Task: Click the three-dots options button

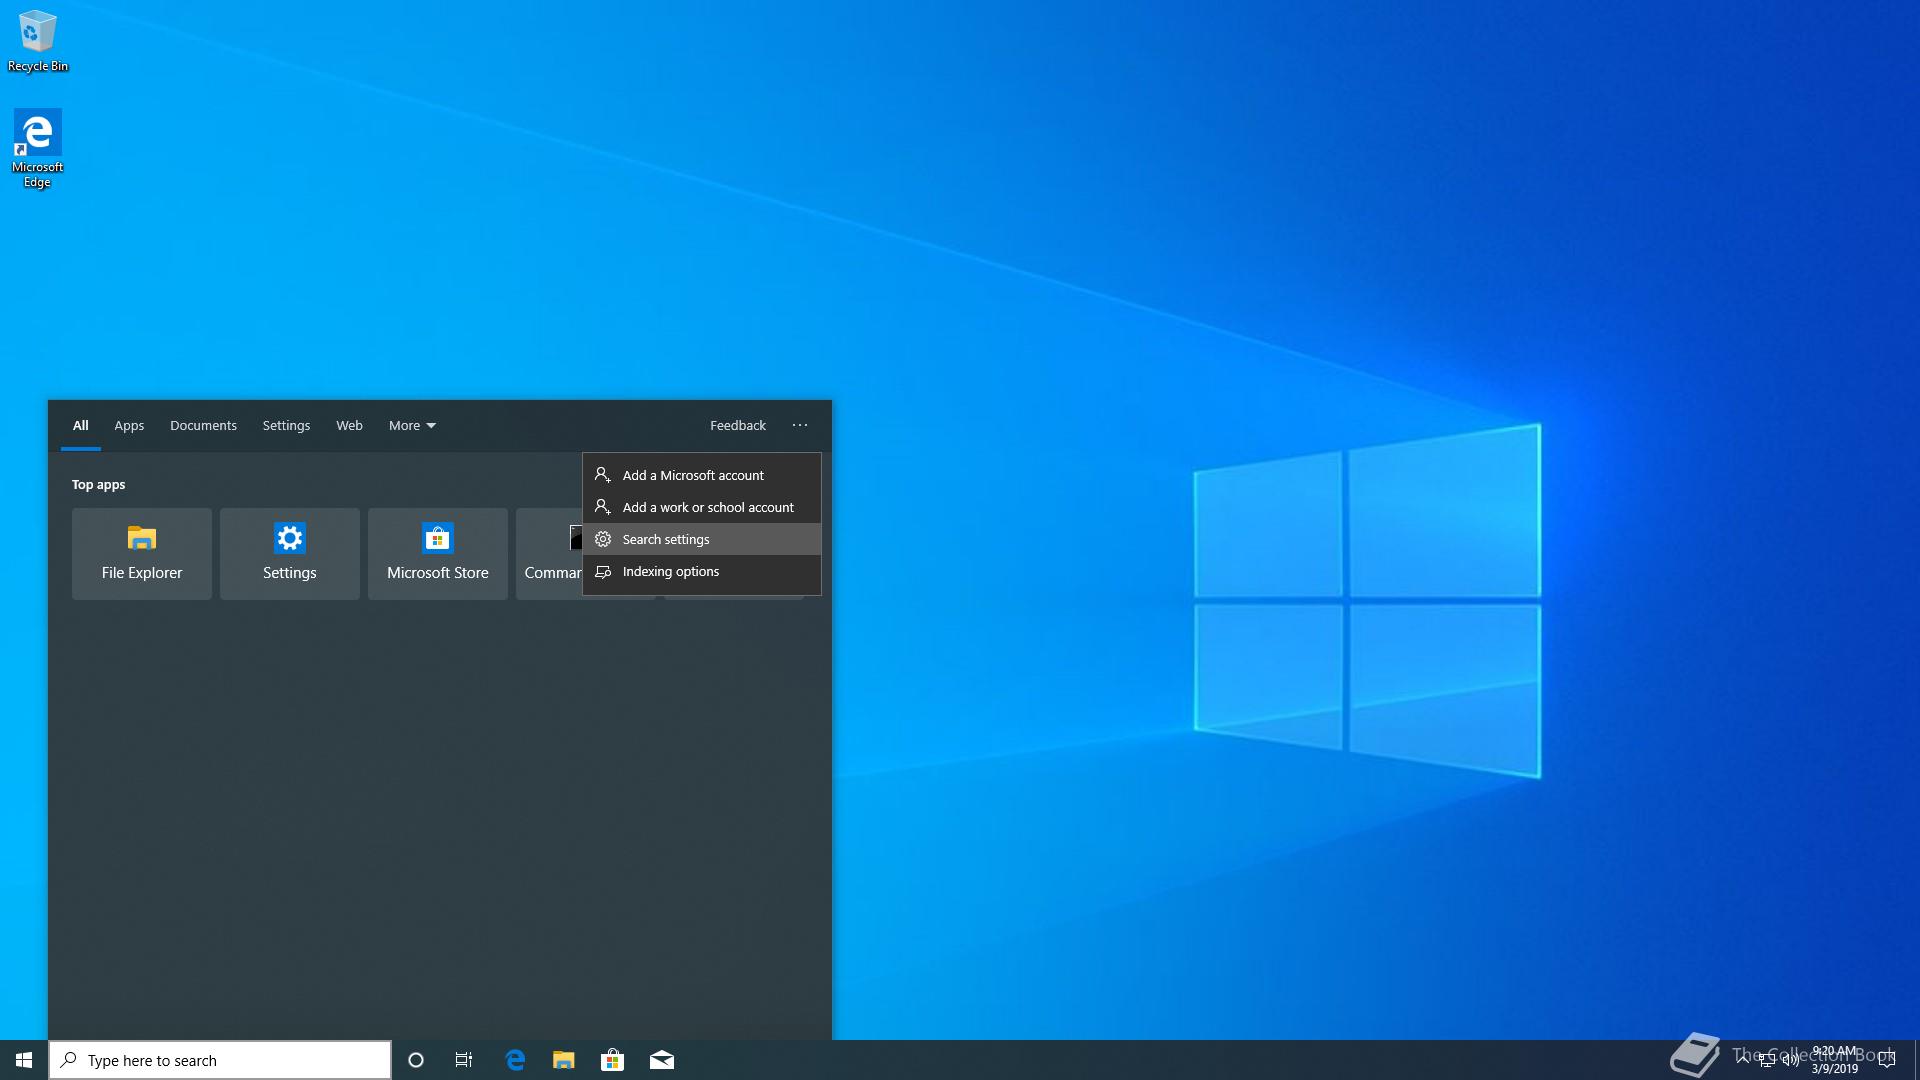Action: pyautogui.click(x=800, y=425)
